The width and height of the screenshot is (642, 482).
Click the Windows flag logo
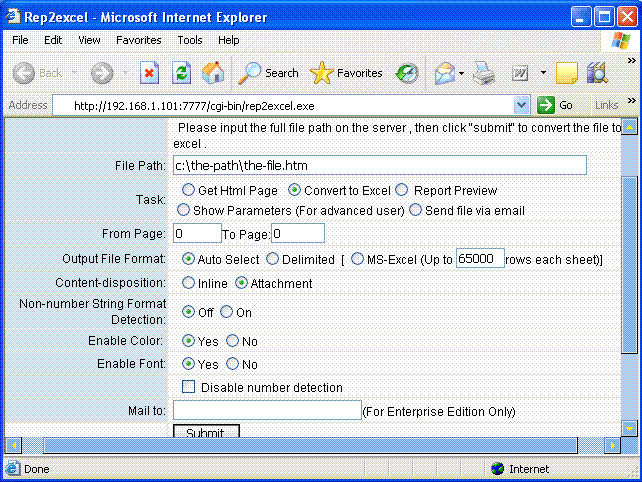coord(621,40)
